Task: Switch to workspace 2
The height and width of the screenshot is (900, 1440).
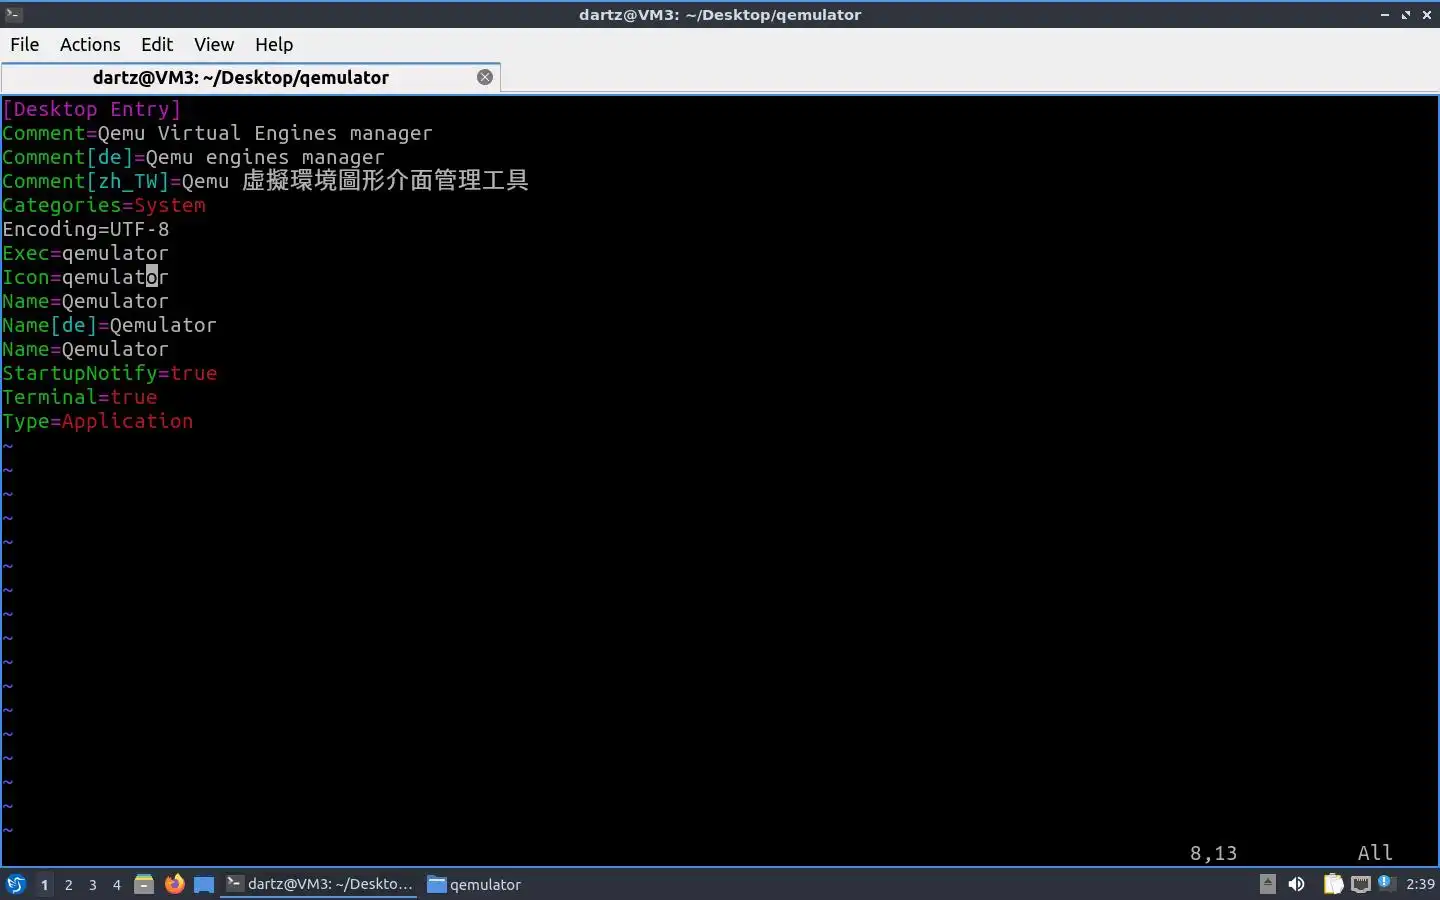Action: [x=68, y=884]
